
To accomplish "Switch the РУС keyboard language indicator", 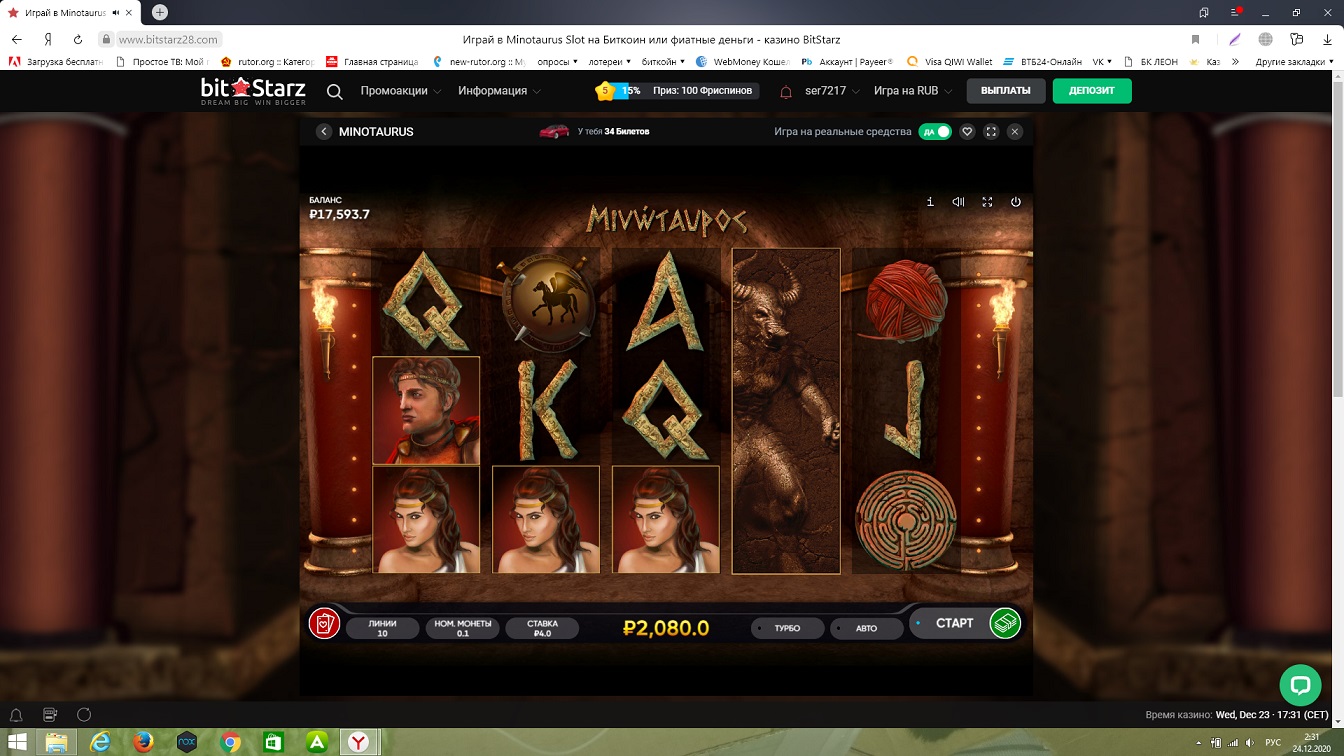I will (1273, 742).
